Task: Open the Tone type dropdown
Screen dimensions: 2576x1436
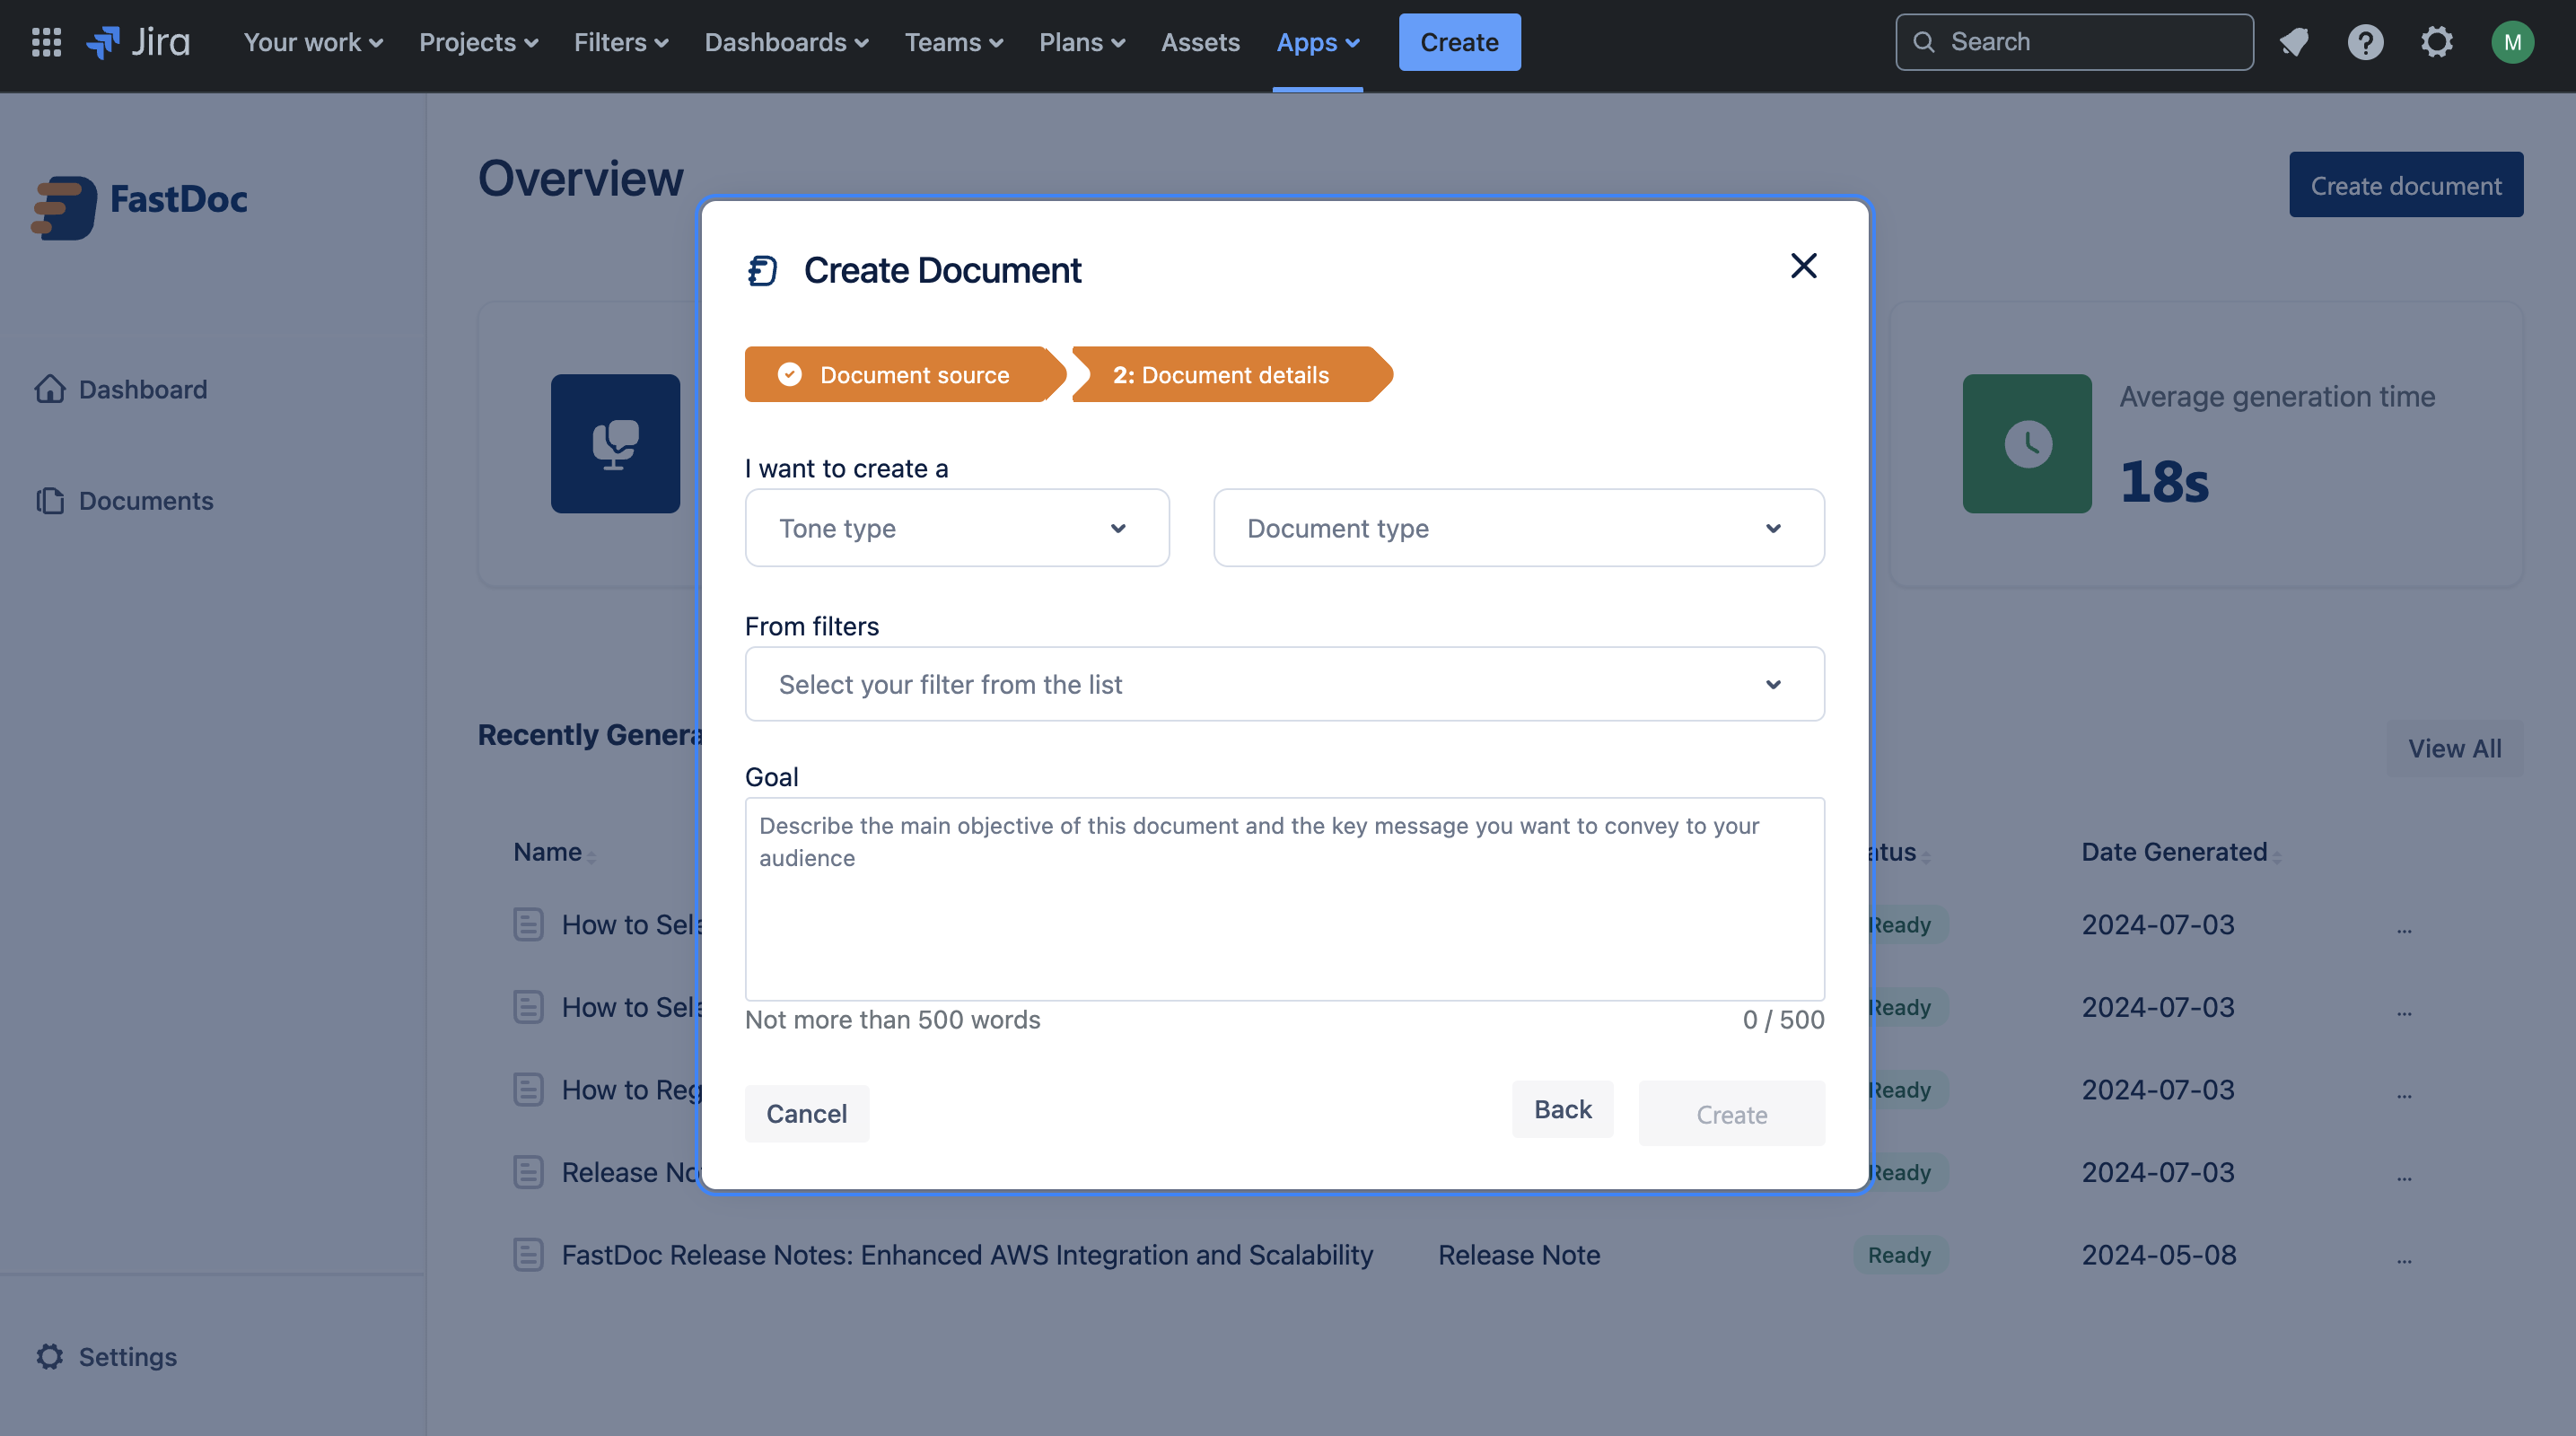Action: 957,528
